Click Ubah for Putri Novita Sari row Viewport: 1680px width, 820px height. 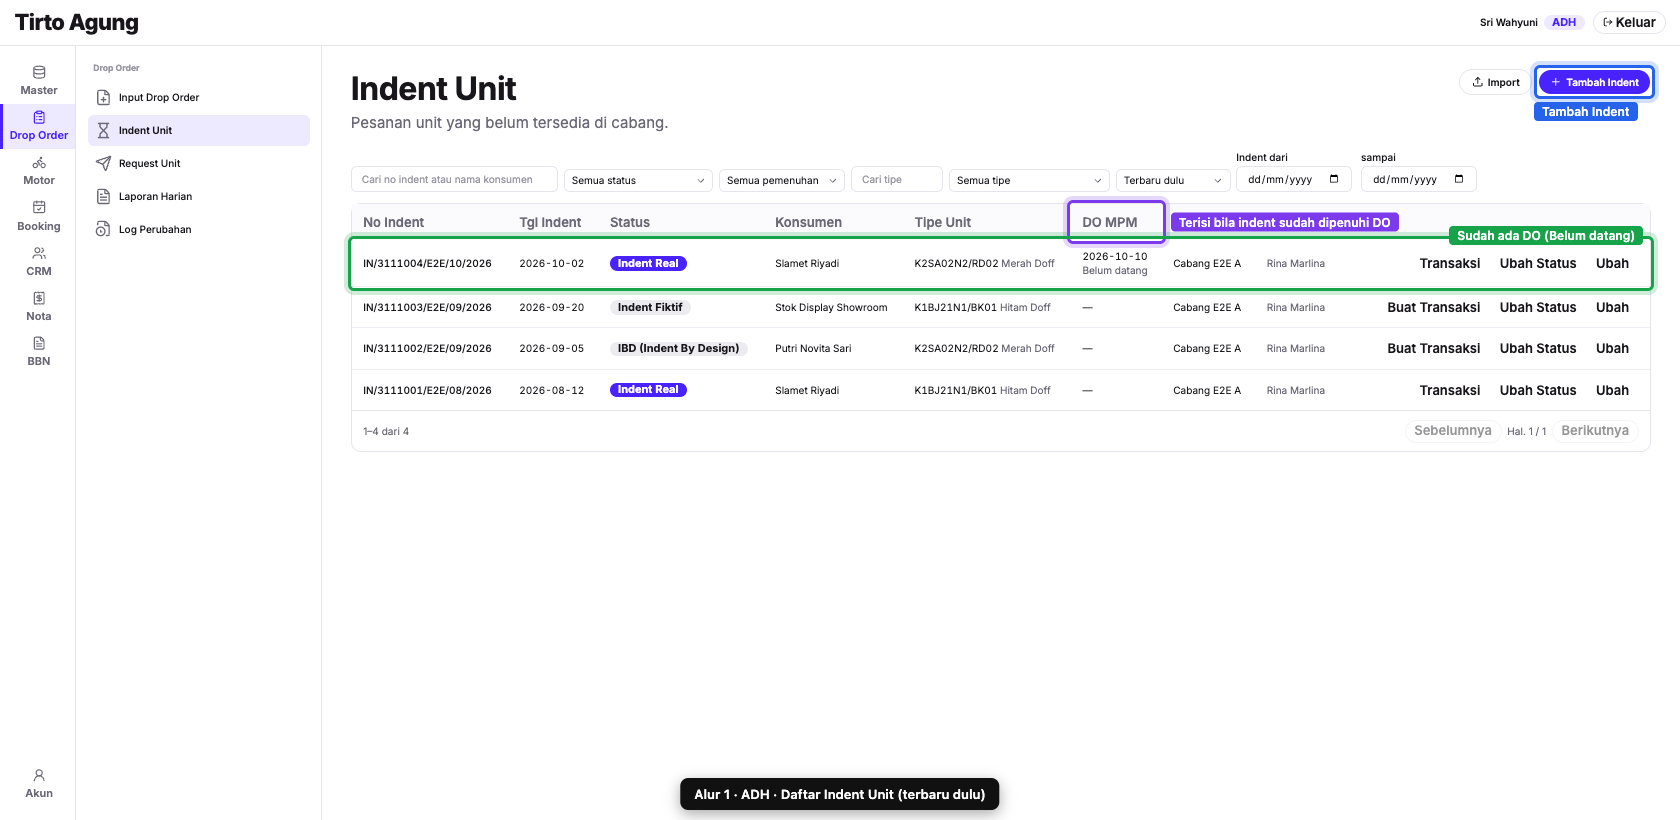pyautogui.click(x=1612, y=348)
